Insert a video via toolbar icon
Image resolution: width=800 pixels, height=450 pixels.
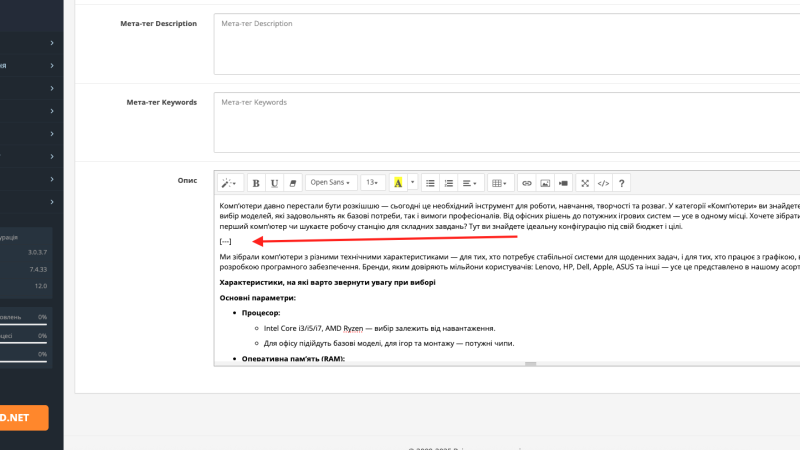pyautogui.click(x=564, y=183)
